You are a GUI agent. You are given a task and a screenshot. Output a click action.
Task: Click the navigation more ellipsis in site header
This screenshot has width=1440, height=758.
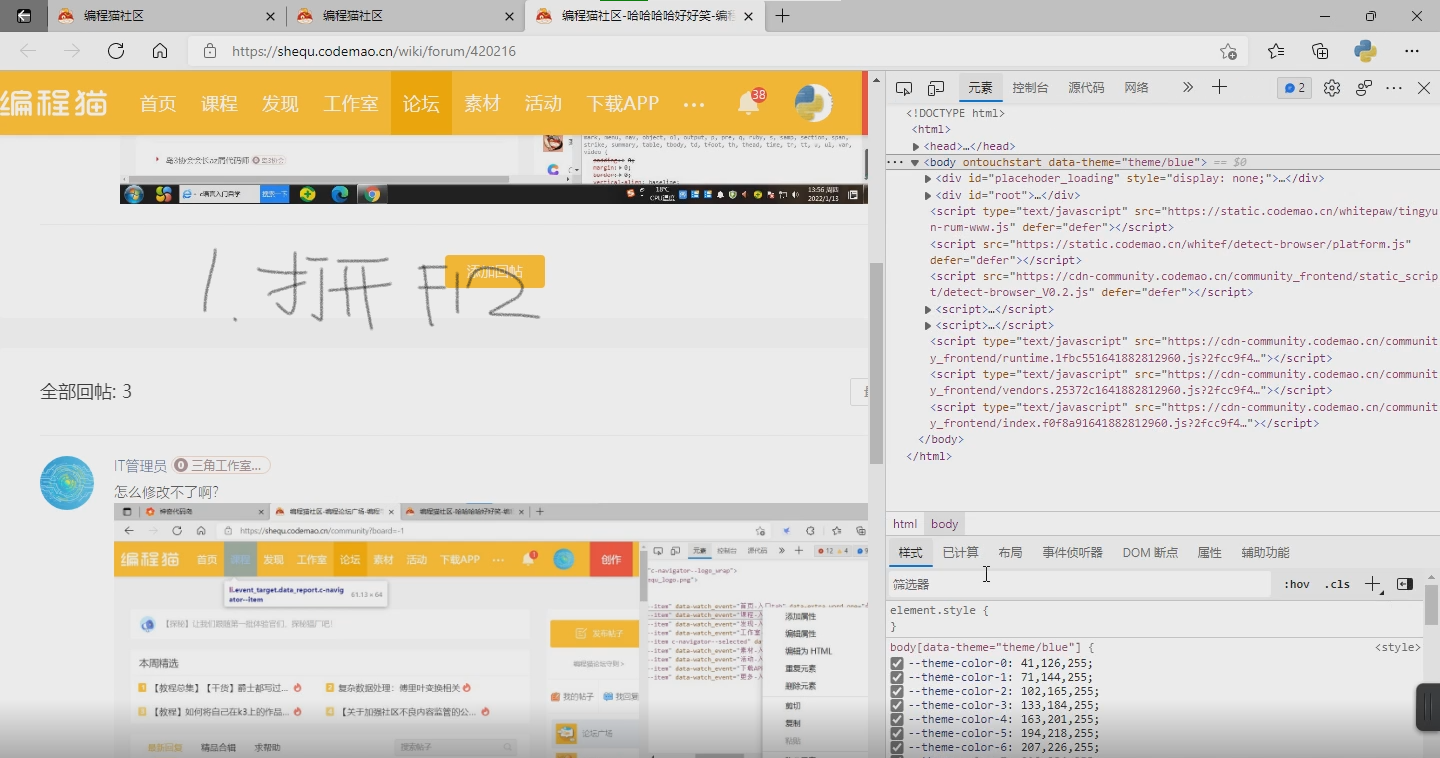pos(694,104)
